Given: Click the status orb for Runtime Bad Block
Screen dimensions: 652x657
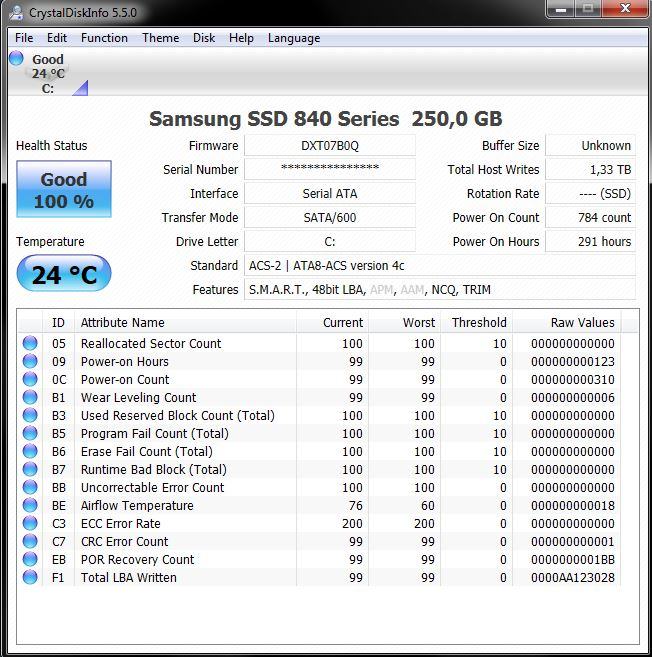Looking at the screenshot, I should 30,469.
